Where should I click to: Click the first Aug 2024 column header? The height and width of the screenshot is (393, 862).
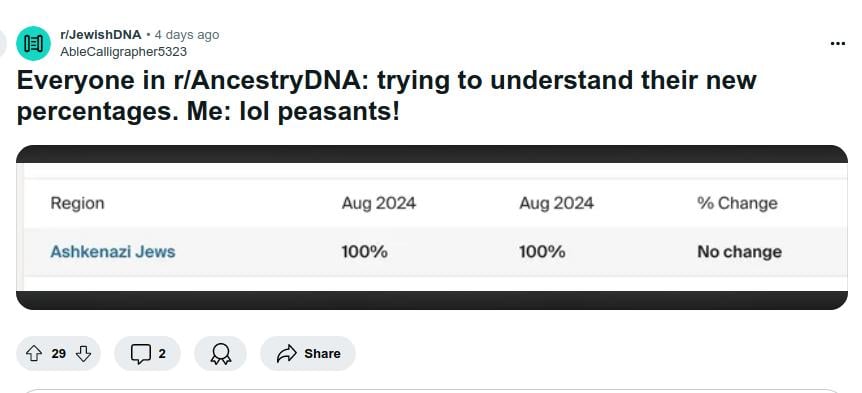(379, 203)
